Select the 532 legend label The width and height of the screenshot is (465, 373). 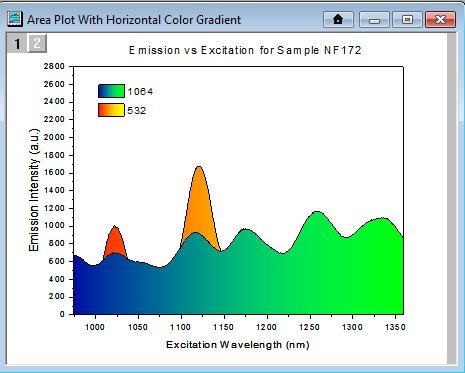(137, 110)
